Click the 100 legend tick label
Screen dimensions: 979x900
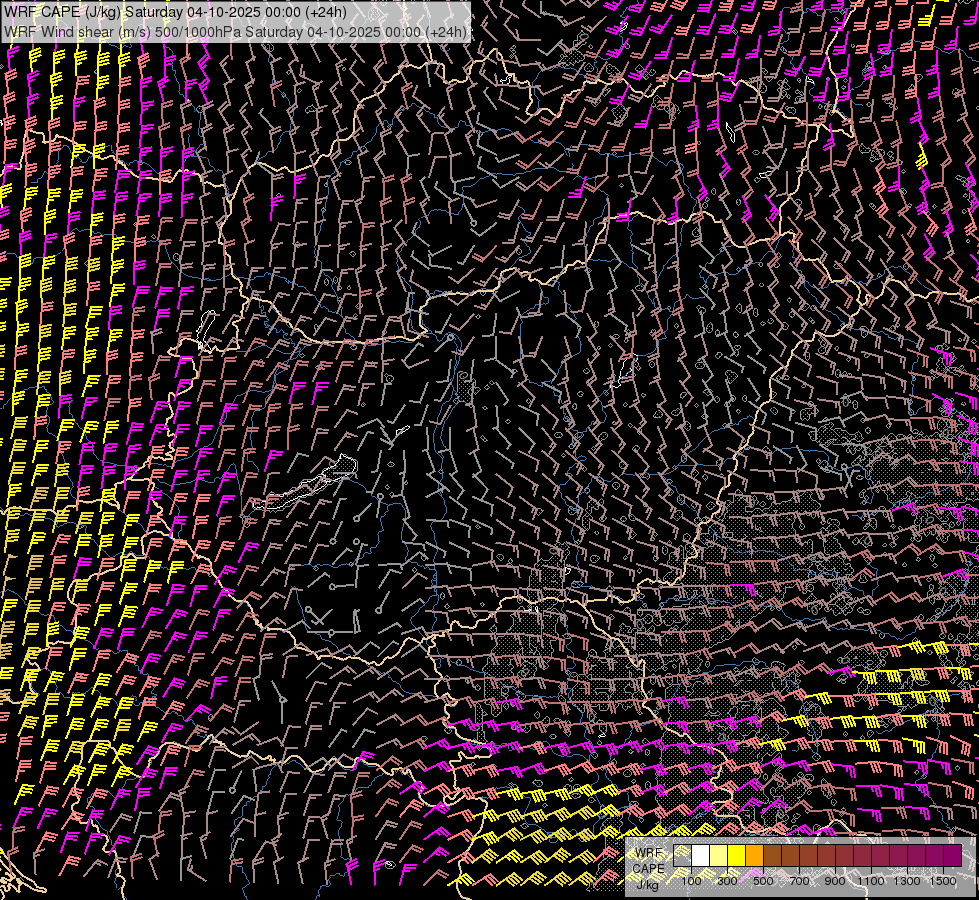pos(691,881)
